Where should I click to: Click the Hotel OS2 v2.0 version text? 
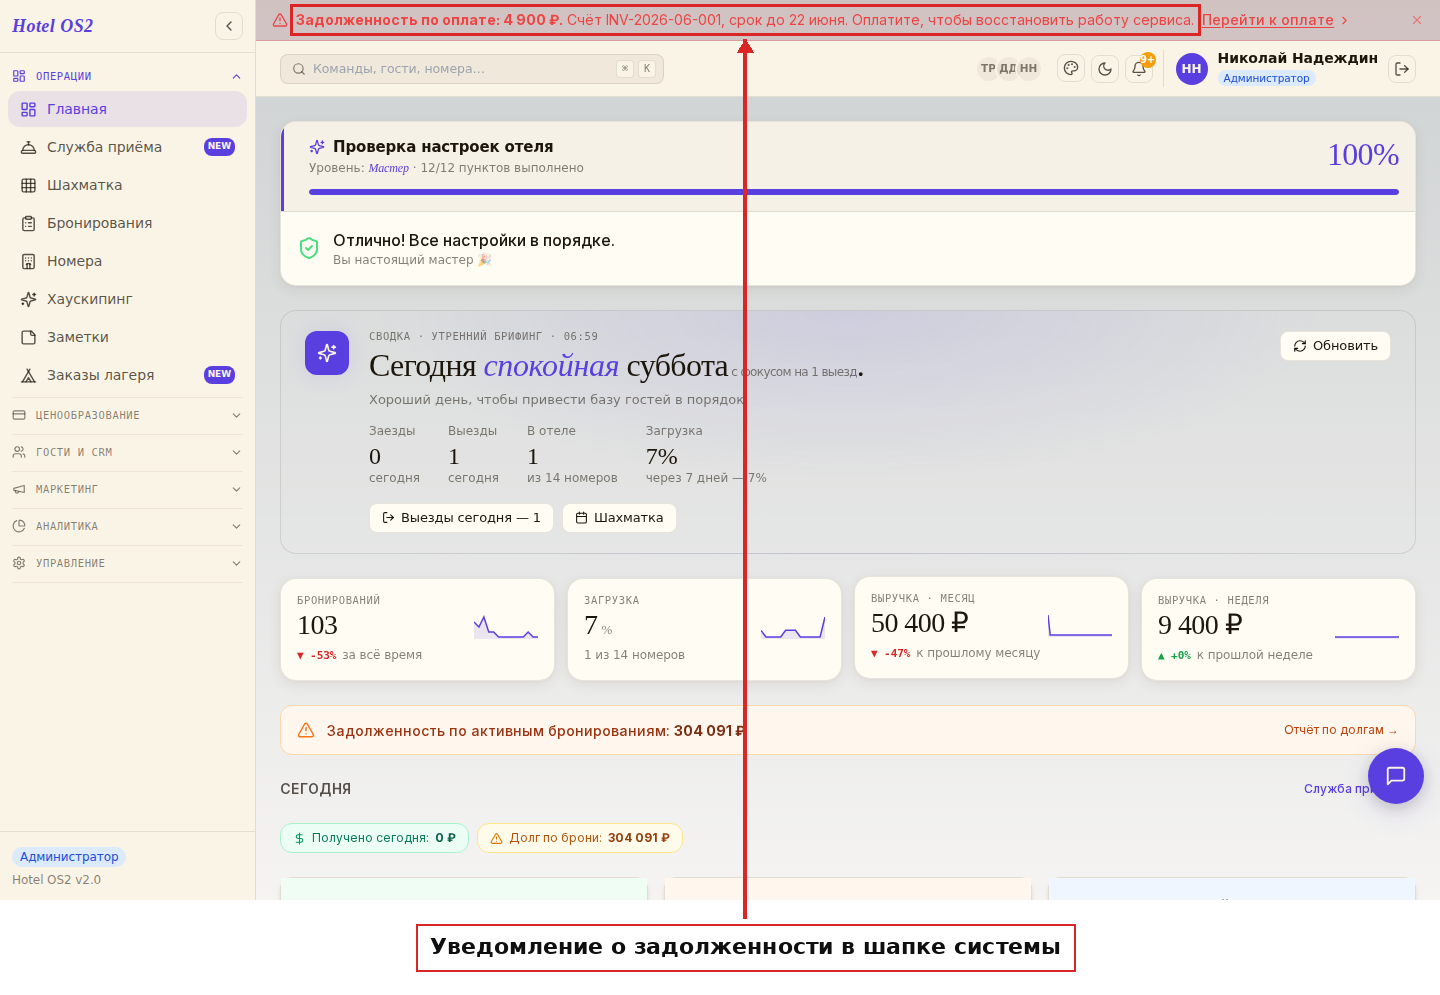pos(57,880)
